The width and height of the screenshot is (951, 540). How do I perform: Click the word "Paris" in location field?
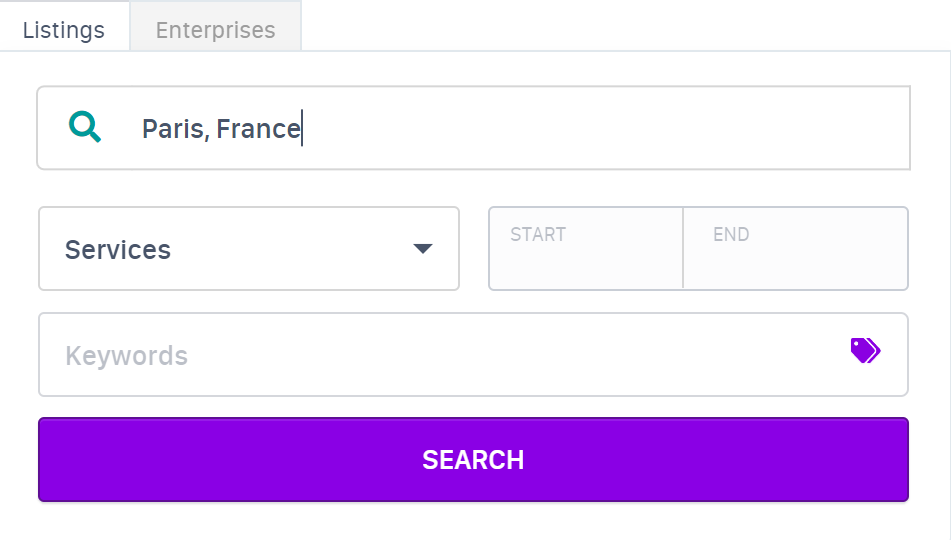coord(172,129)
